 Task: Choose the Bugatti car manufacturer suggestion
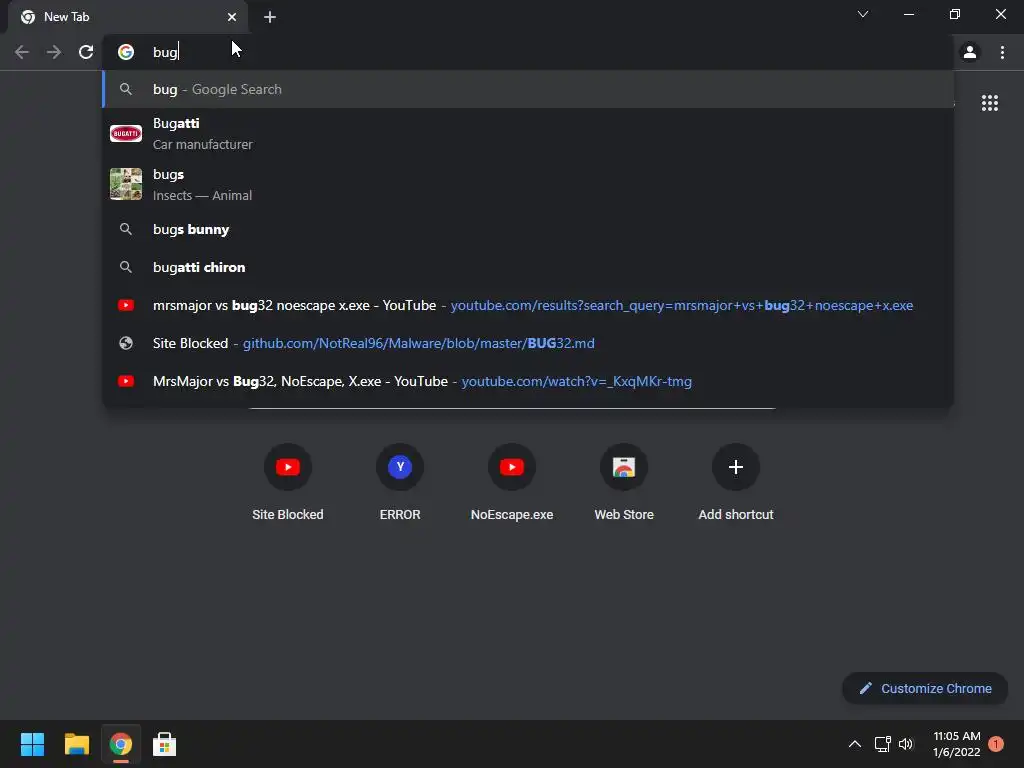[x=528, y=134]
